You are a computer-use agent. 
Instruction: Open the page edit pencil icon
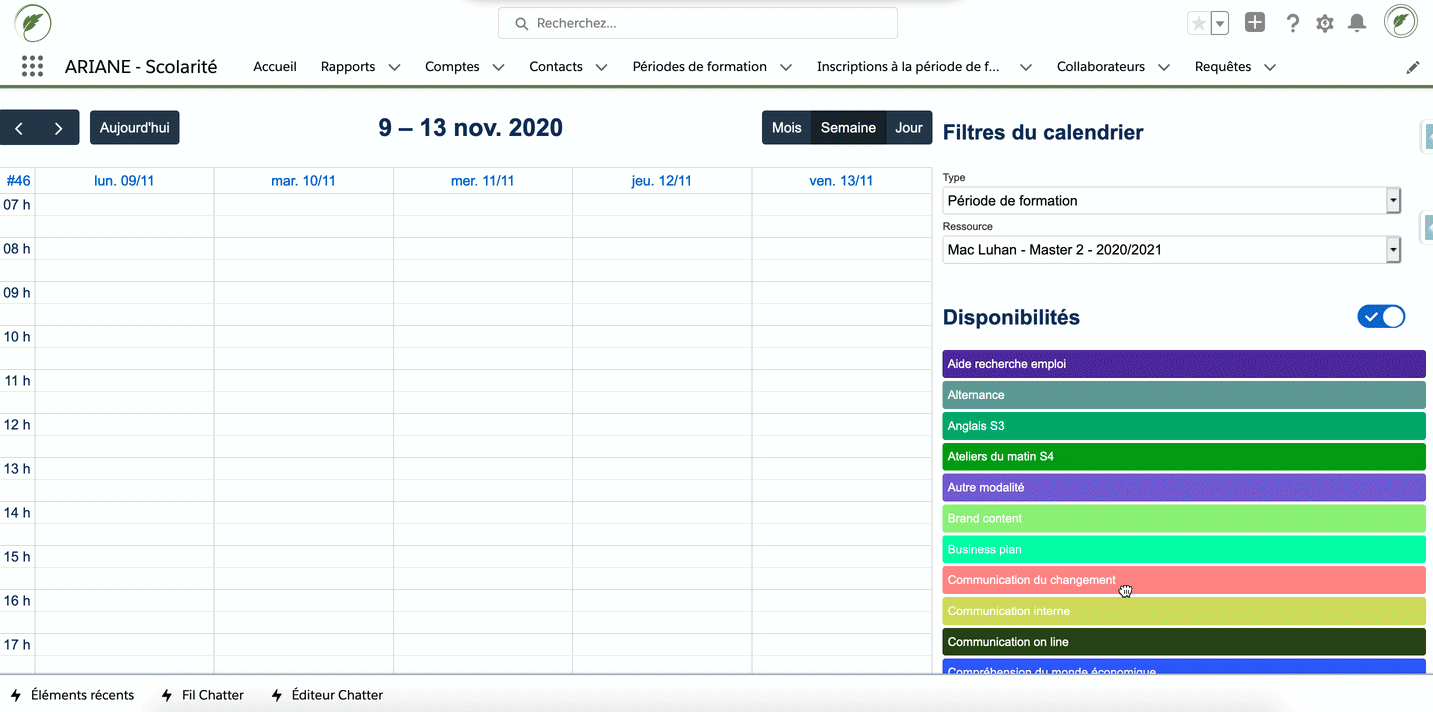click(x=1412, y=66)
